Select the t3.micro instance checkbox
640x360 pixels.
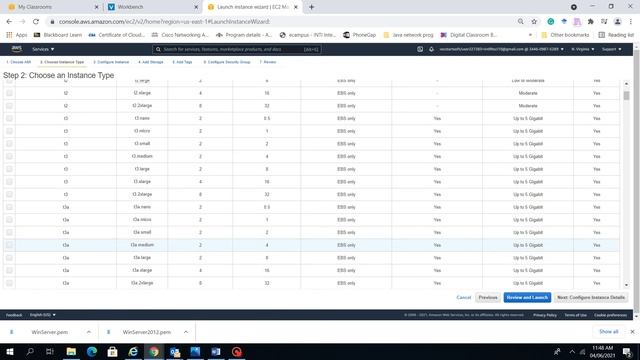[9, 131]
